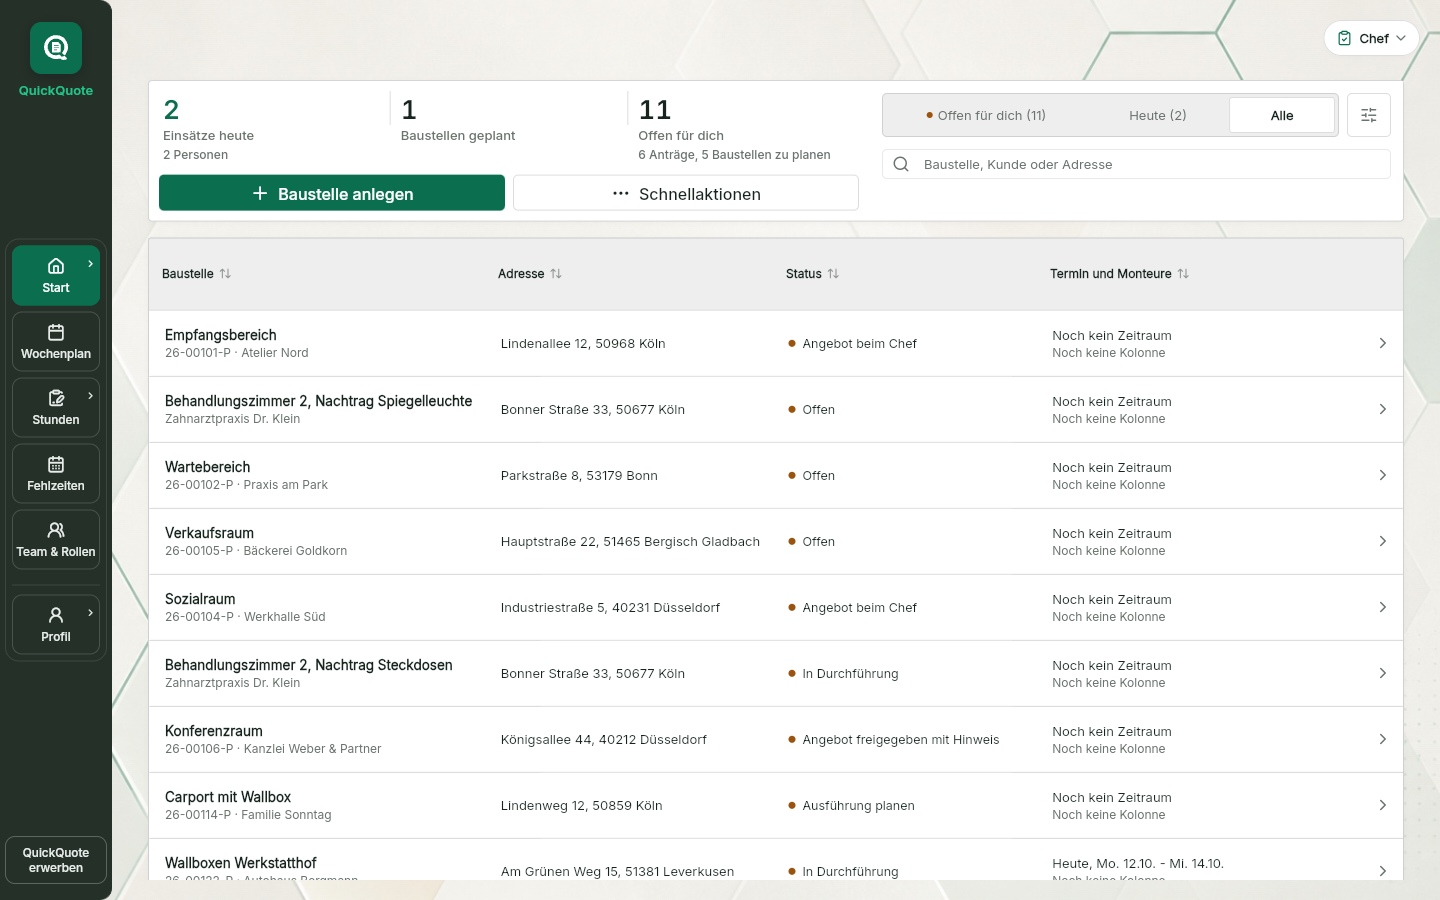Select the Alle tab
The image size is (1440, 900).
[1282, 115]
